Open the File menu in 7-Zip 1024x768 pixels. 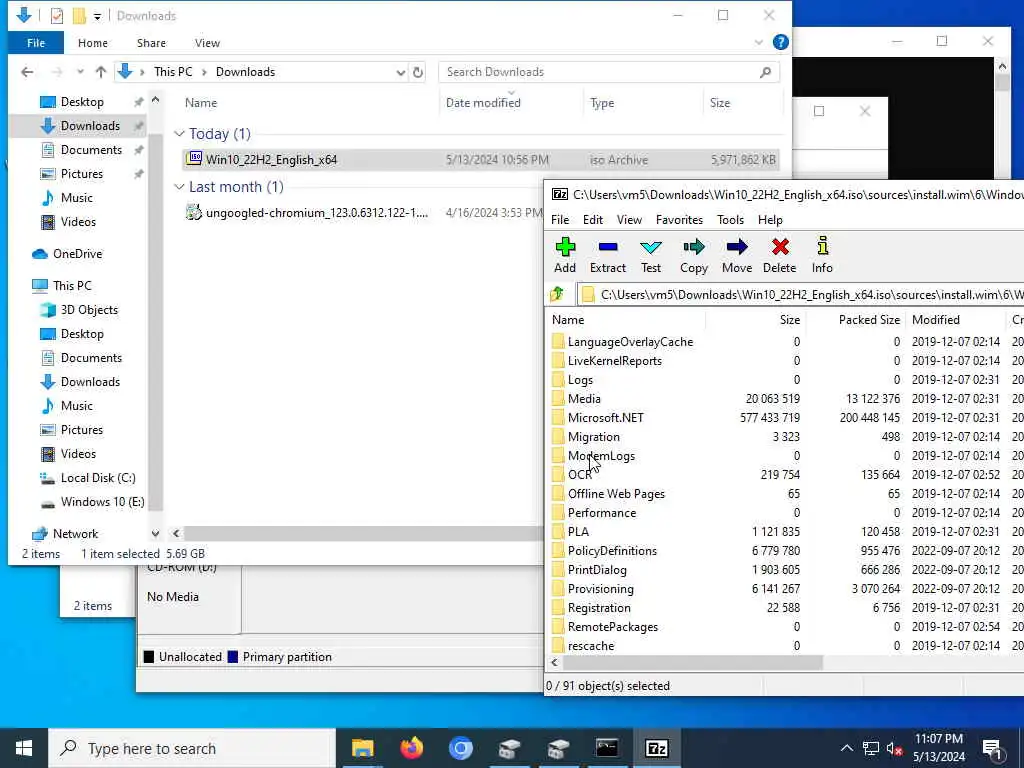(x=560, y=220)
